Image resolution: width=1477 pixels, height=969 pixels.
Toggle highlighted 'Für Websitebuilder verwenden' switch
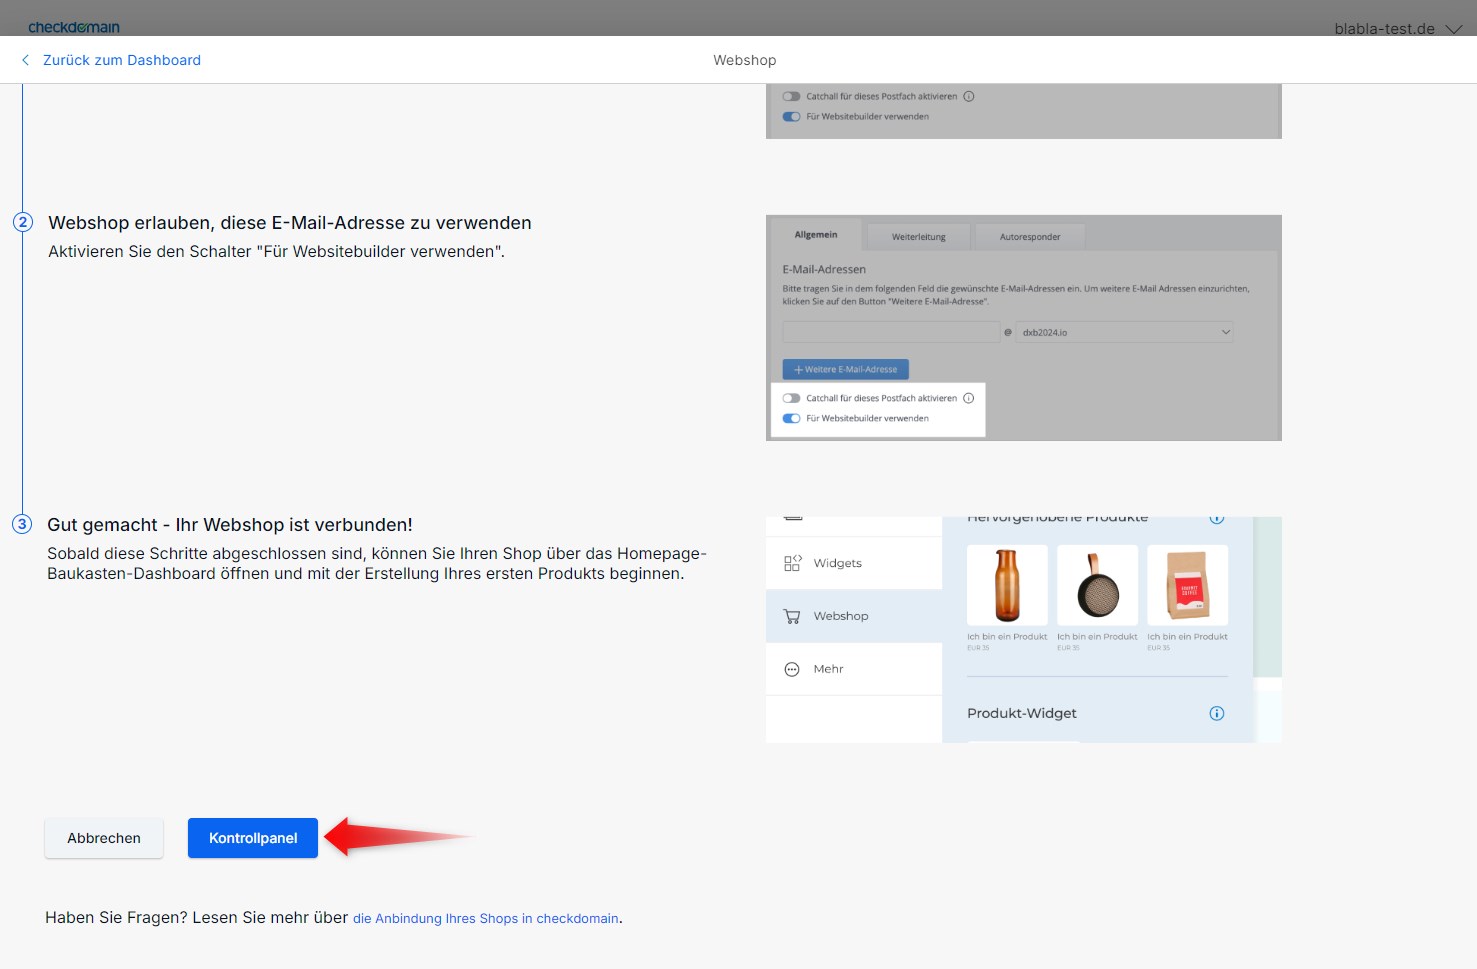[791, 418]
